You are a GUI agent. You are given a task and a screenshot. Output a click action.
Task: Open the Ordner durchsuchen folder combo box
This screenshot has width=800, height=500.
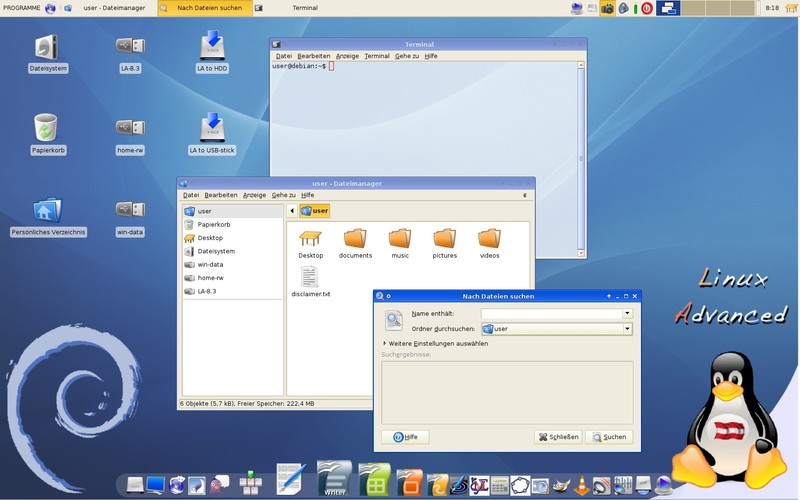click(x=557, y=329)
